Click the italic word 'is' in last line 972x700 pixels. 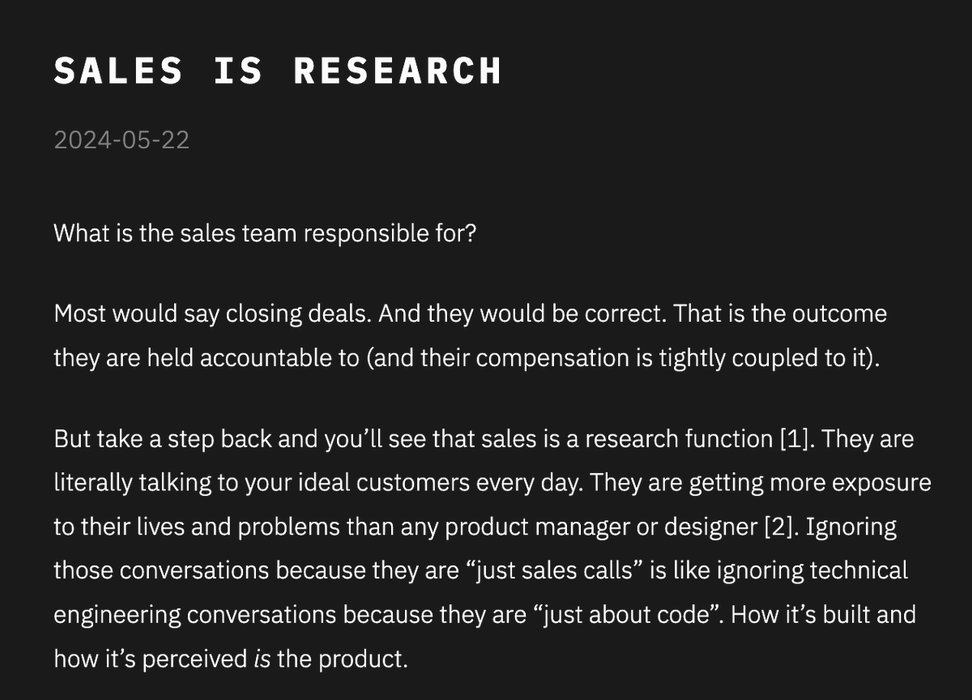point(262,658)
